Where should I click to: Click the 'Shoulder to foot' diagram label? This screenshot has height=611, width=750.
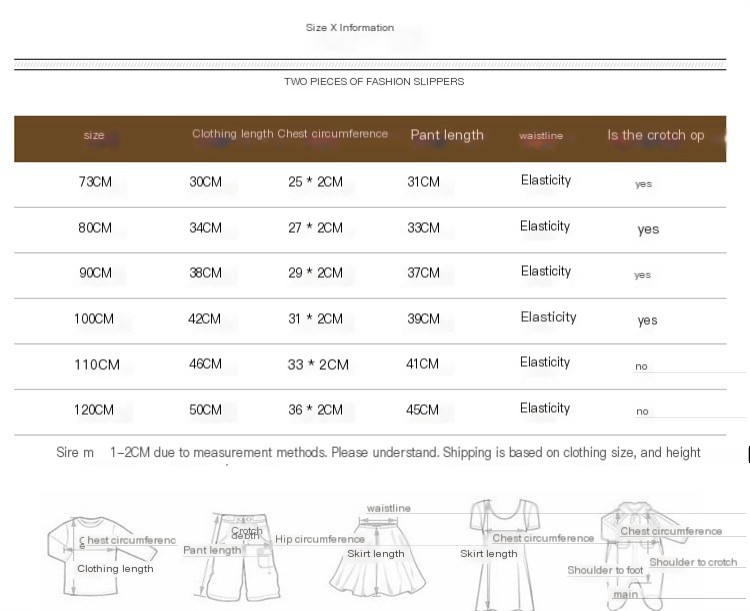pos(605,570)
